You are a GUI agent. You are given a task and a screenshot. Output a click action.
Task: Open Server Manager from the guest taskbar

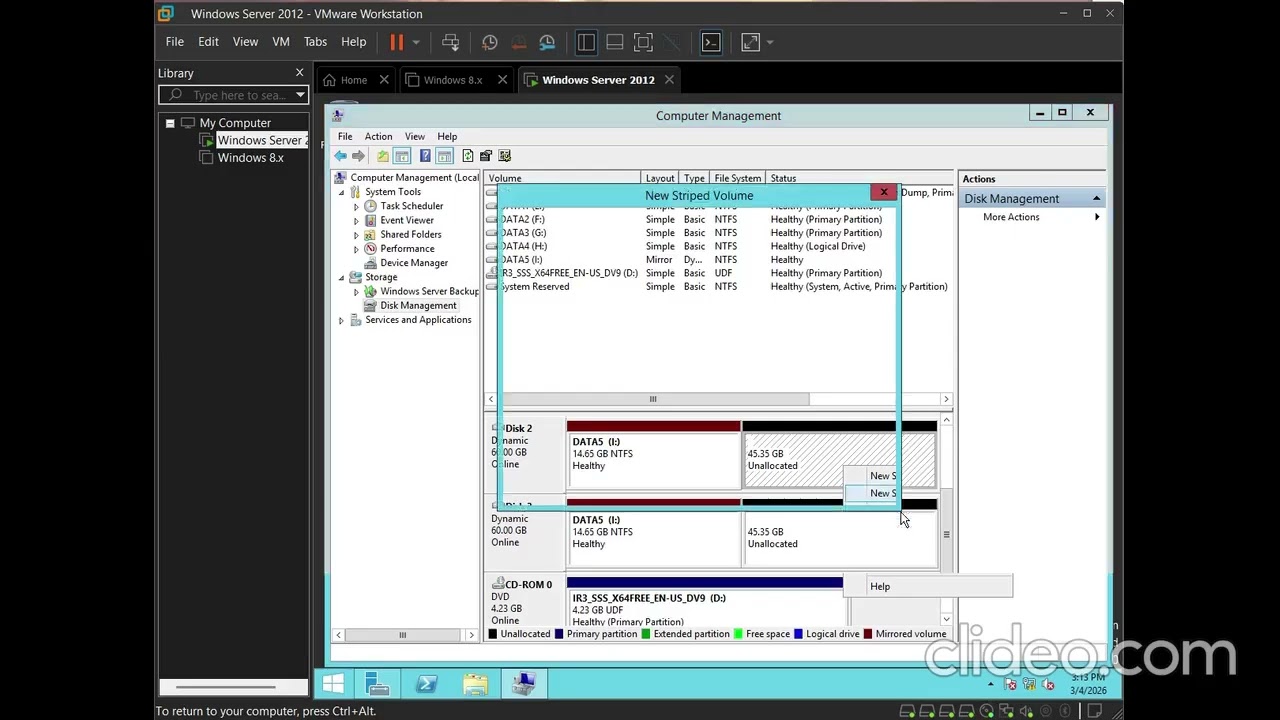(378, 684)
